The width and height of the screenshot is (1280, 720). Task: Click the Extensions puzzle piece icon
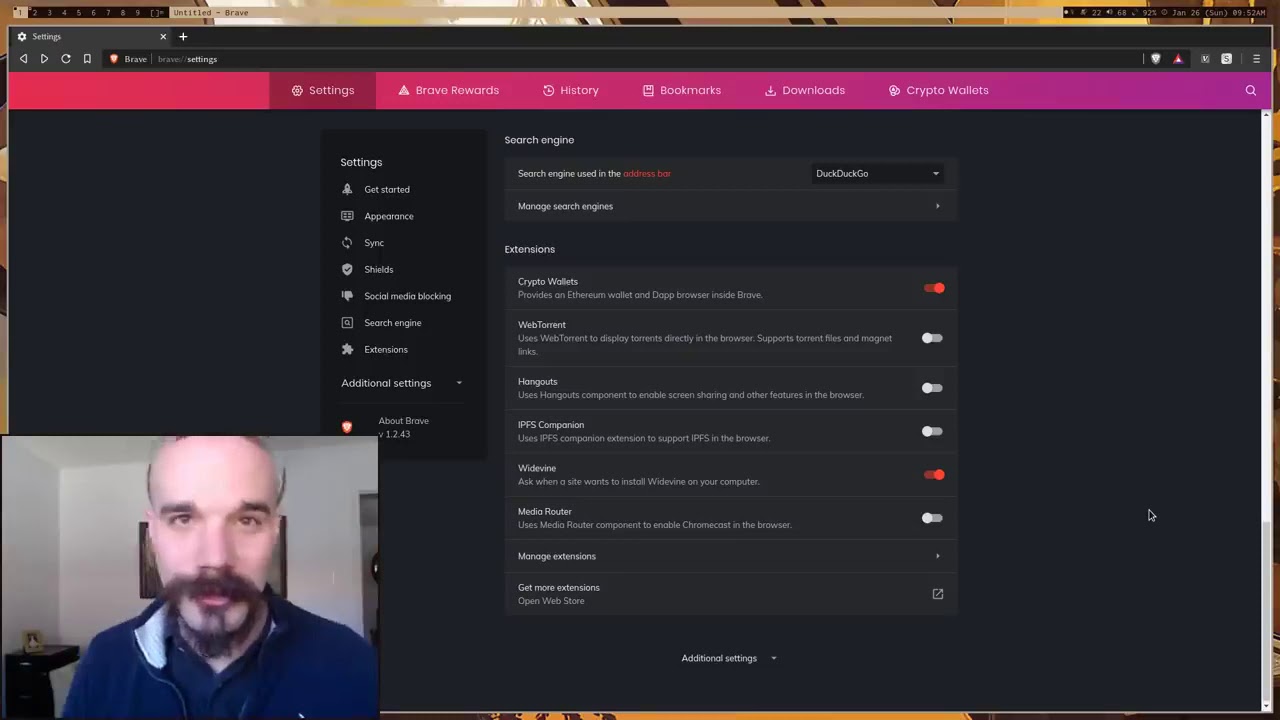tap(347, 349)
